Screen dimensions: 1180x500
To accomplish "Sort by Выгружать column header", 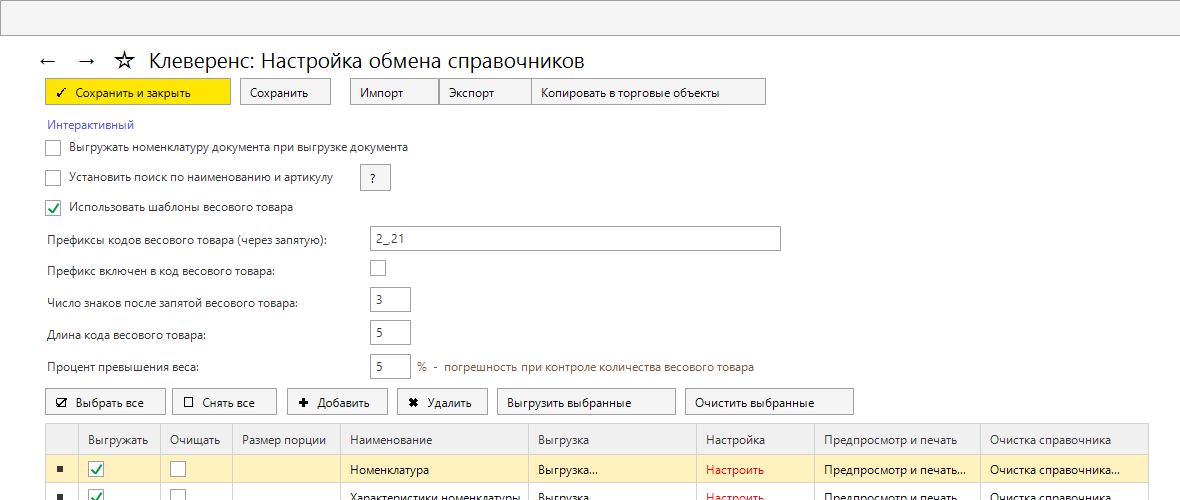I will (119, 439).
